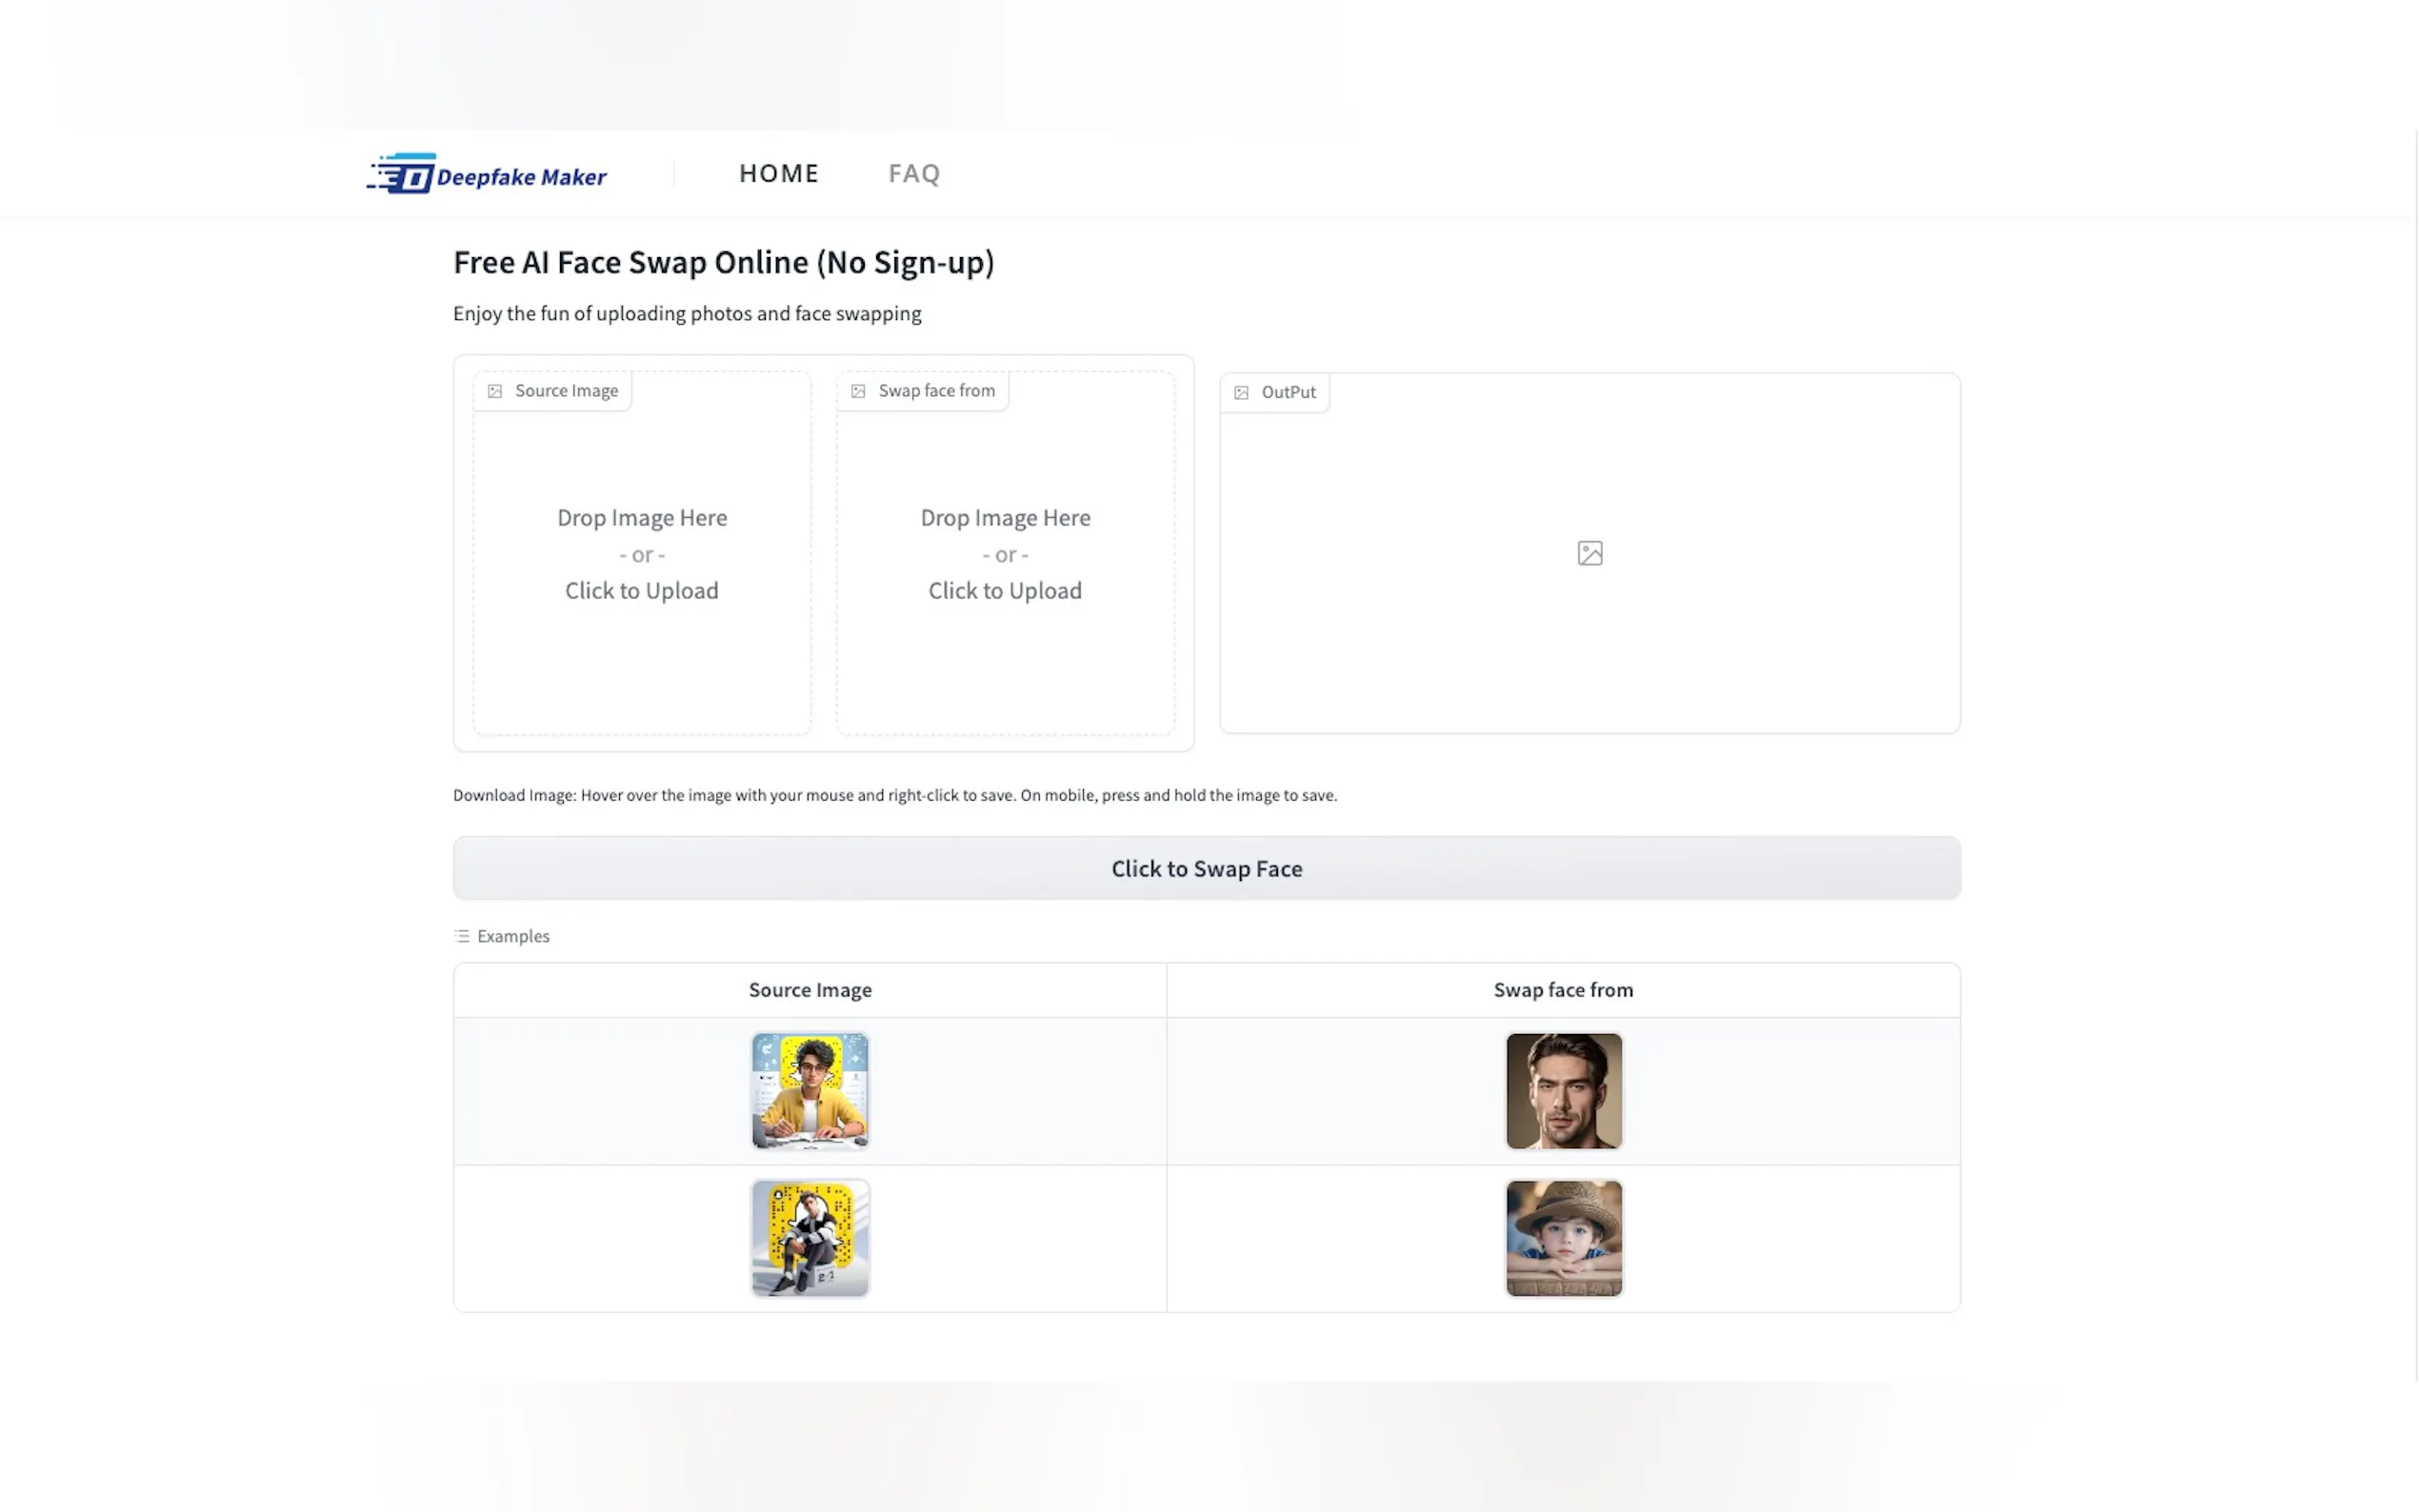This screenshot has height=1512, width=2419.
Task: Click the Swap face from column header in Examples
Action: [x=1563, y=989]
